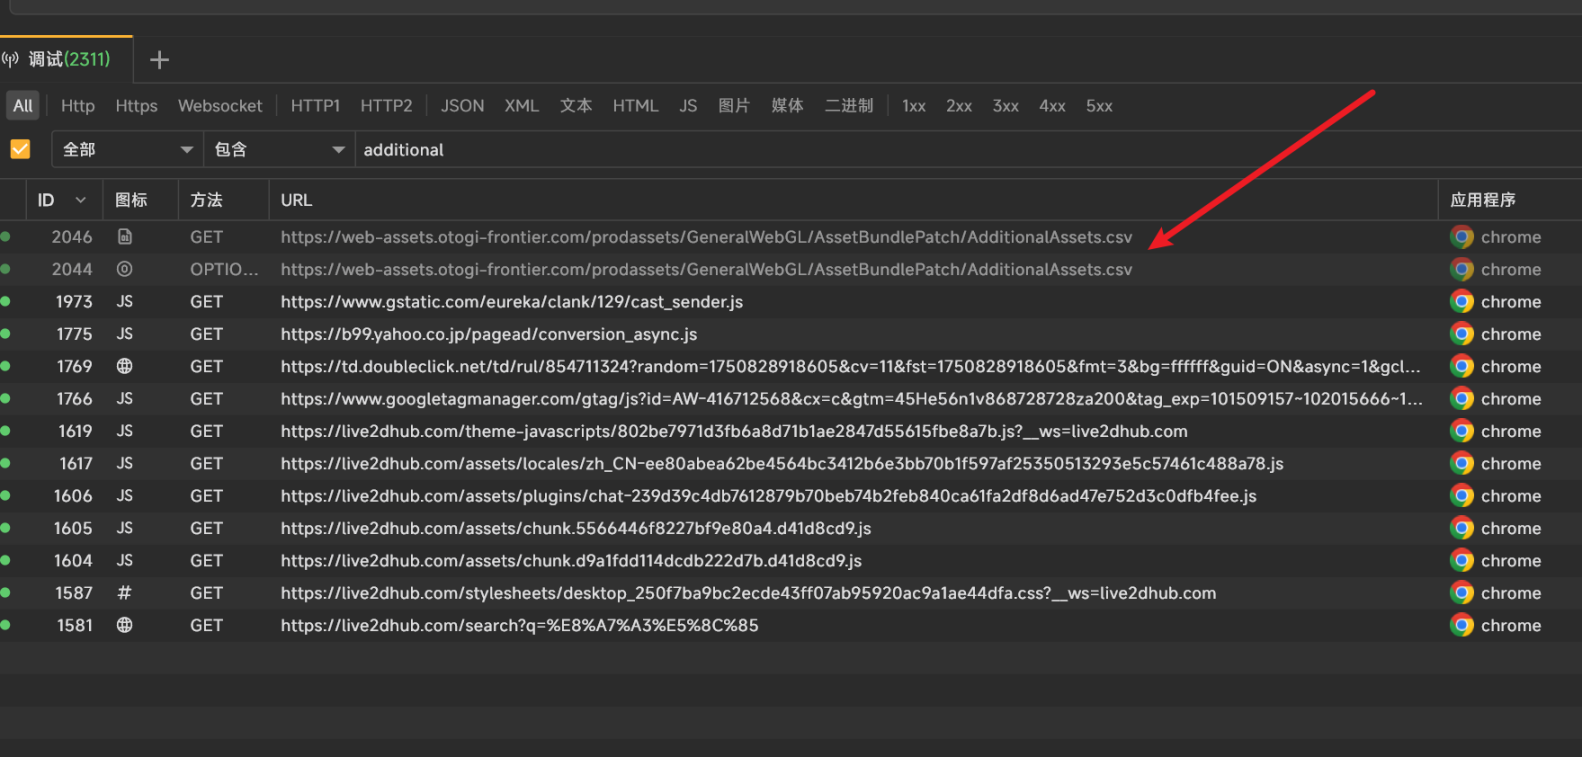Image resolution: width=1582 pixels, height=757 pixels.
Task: Show only 文本 text responses
Action: click(576, 105)
